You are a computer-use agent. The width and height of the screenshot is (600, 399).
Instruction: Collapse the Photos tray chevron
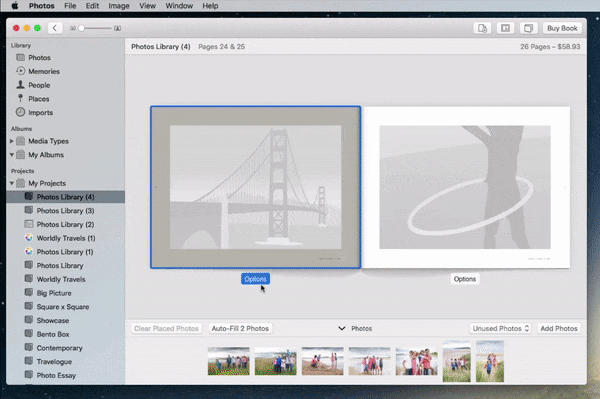pyautogui.click(x=342, y=329)
